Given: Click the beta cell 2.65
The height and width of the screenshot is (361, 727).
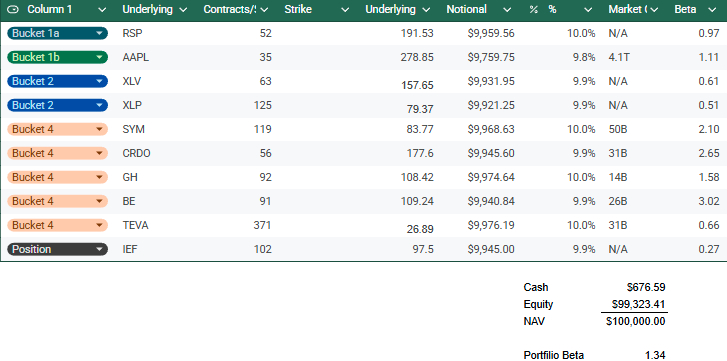Looking at the screenshot, I should 709,153.
